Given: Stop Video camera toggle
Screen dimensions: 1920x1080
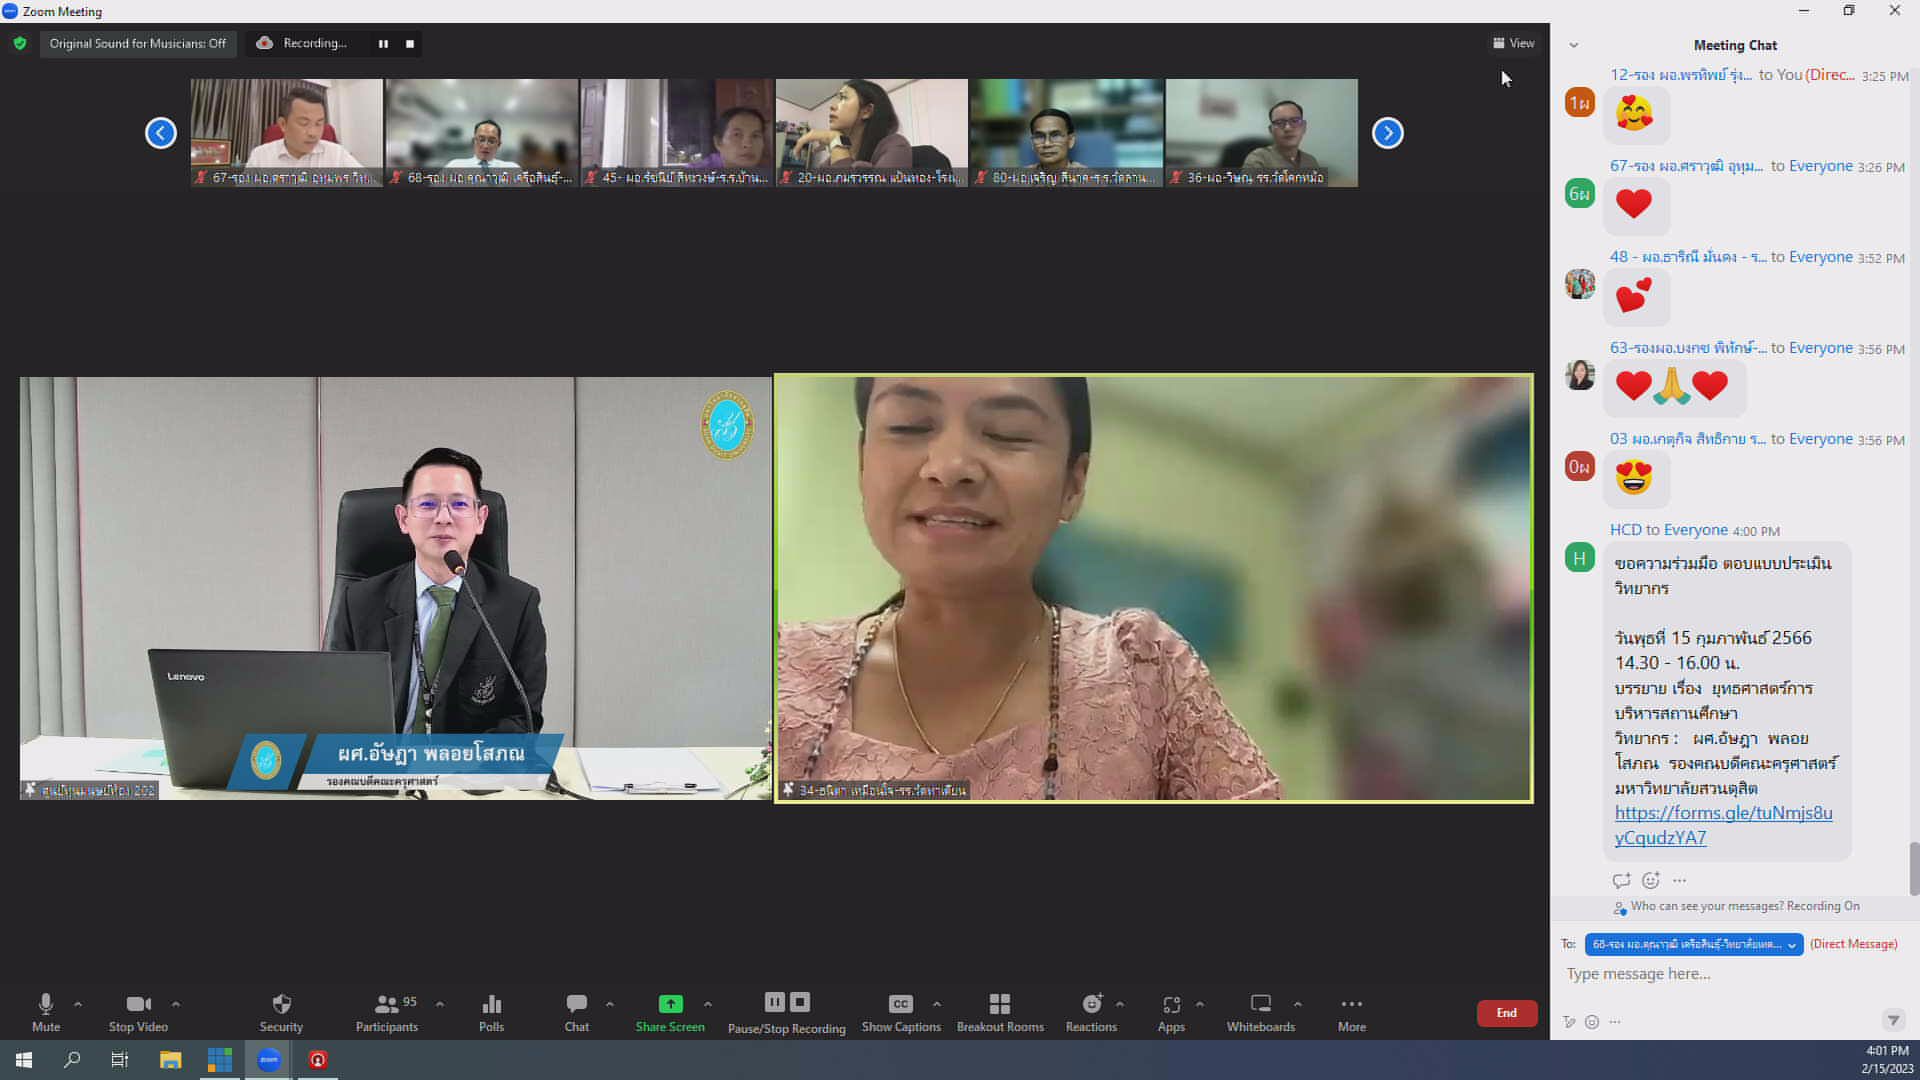Looking at the screenshot, I should 138,1004.
